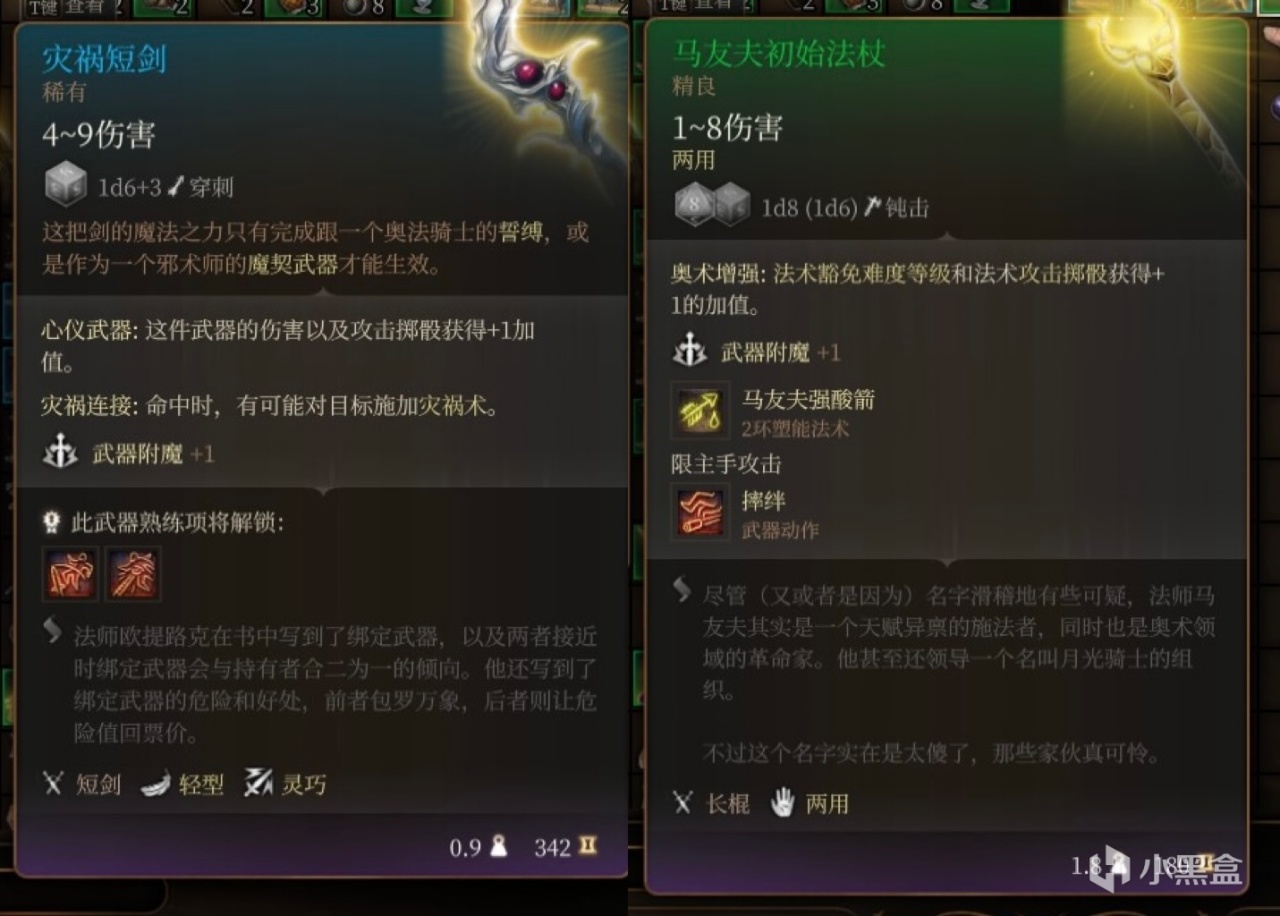1280x916 pixels.
Task: Click the 1d6+3 damage die icon
Action: point(65,185)
